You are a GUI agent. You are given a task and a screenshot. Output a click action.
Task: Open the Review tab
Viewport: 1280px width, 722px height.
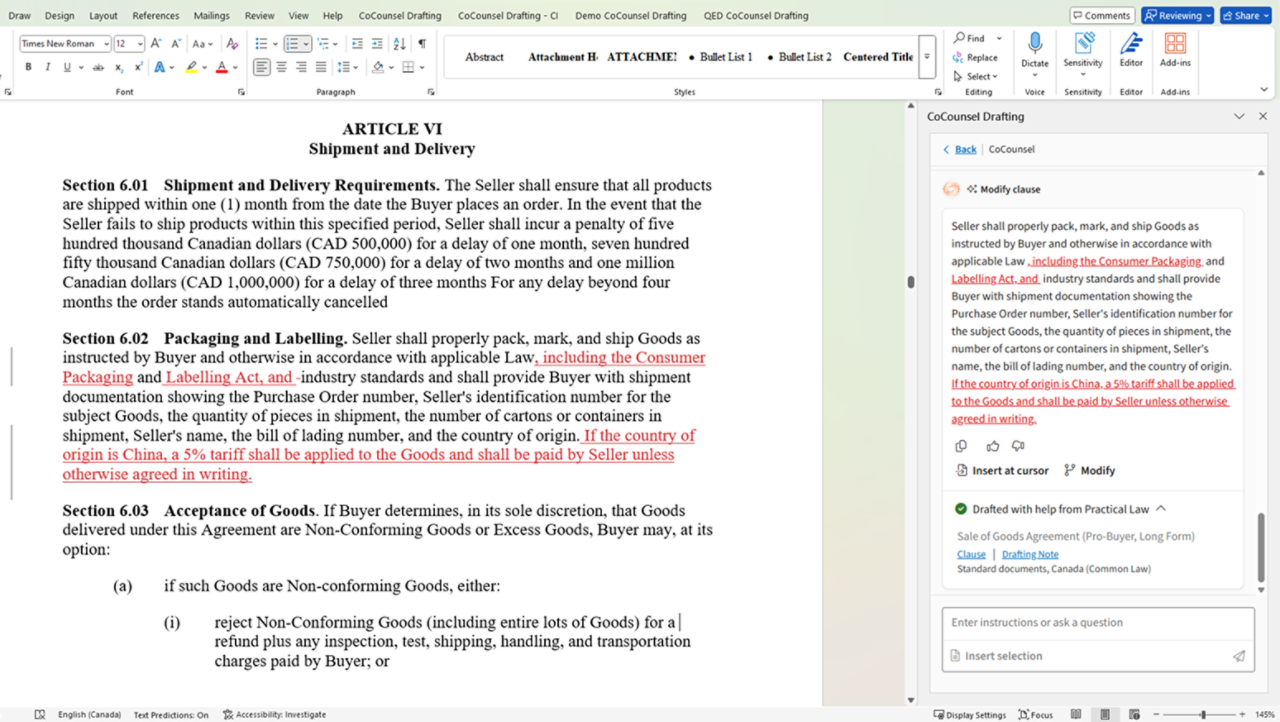click(259, 16)
